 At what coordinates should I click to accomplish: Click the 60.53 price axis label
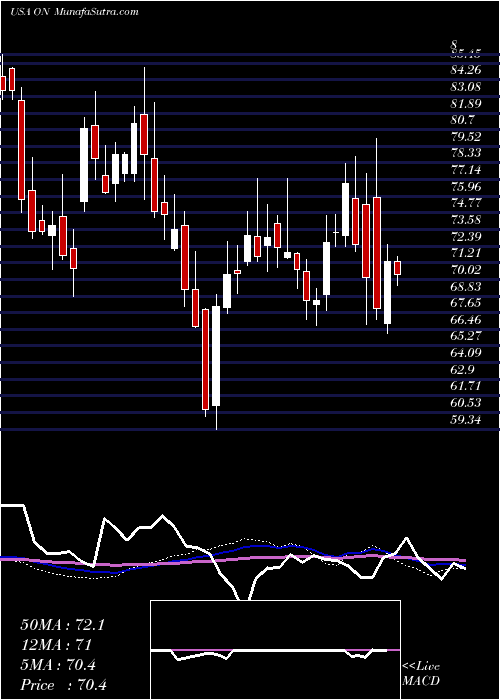(x=466, y=403)
